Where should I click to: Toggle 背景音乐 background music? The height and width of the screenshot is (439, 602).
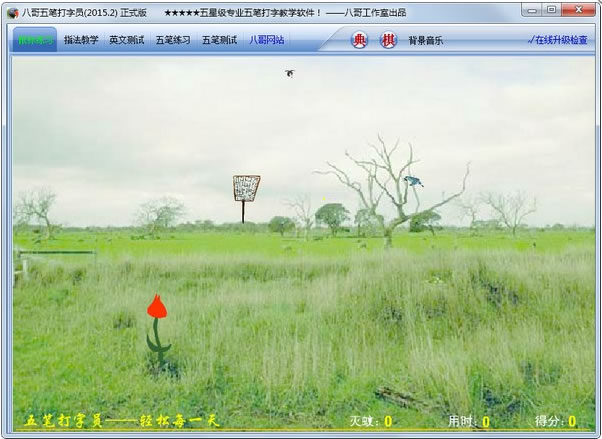(x=425, y=41)
